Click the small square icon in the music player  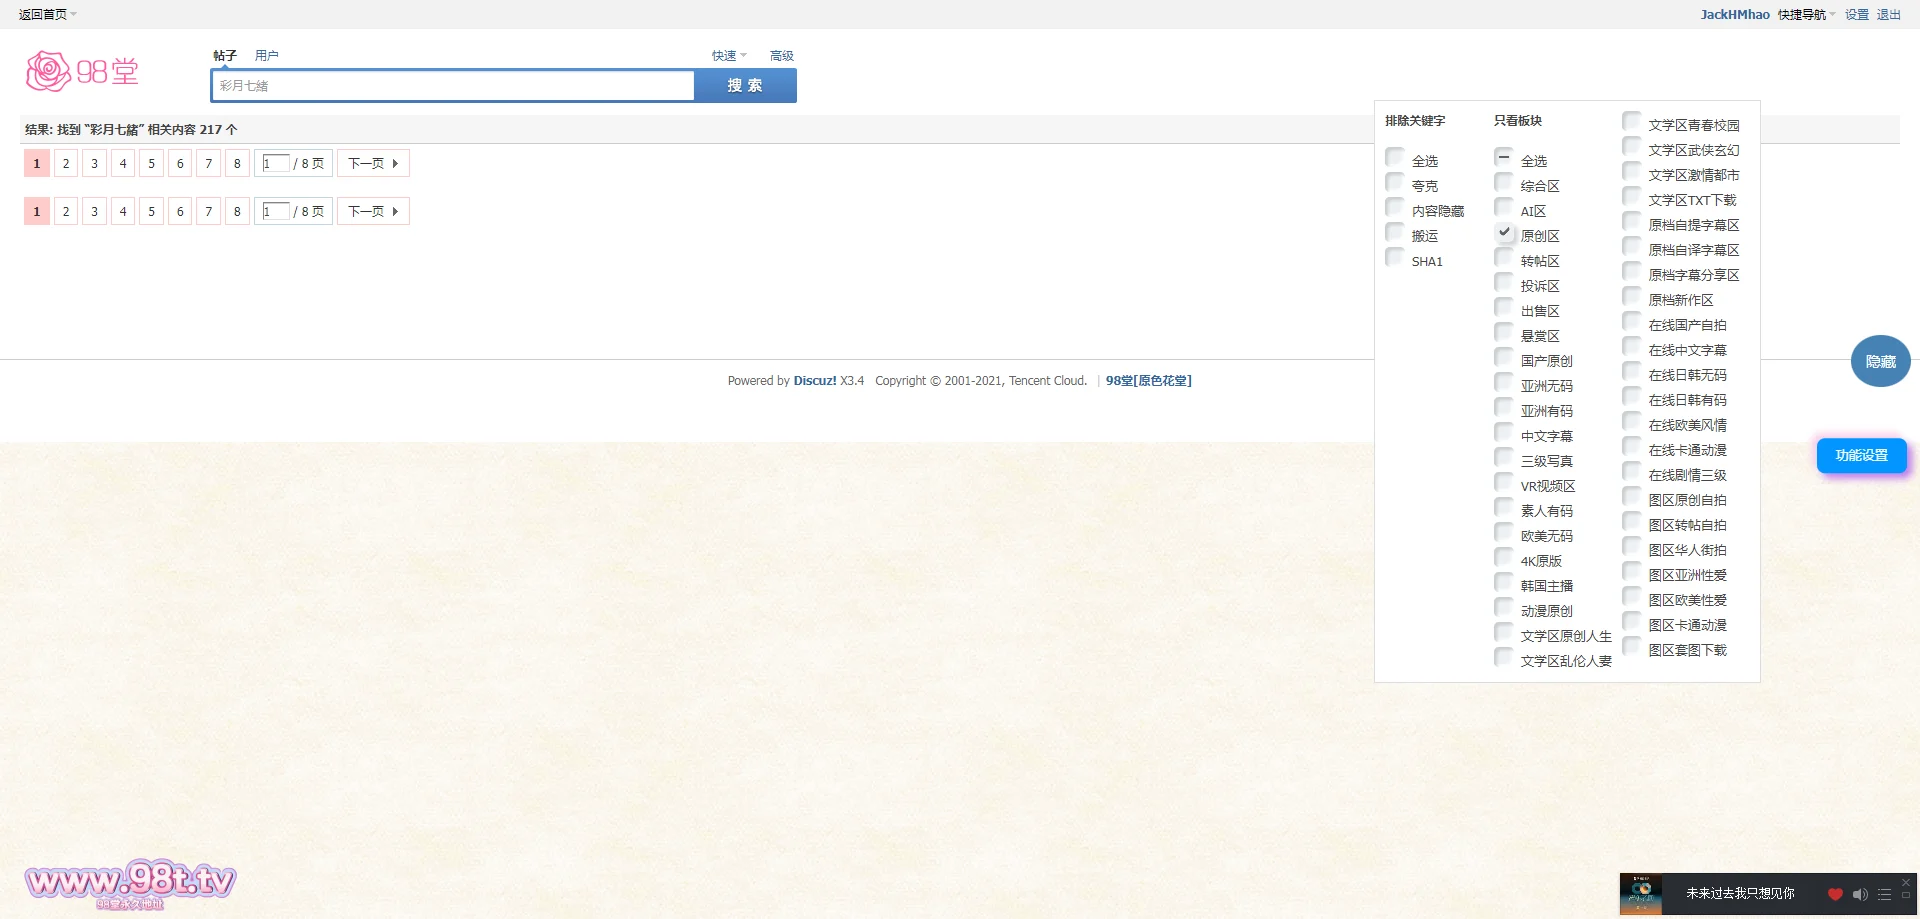point(1906,895)
